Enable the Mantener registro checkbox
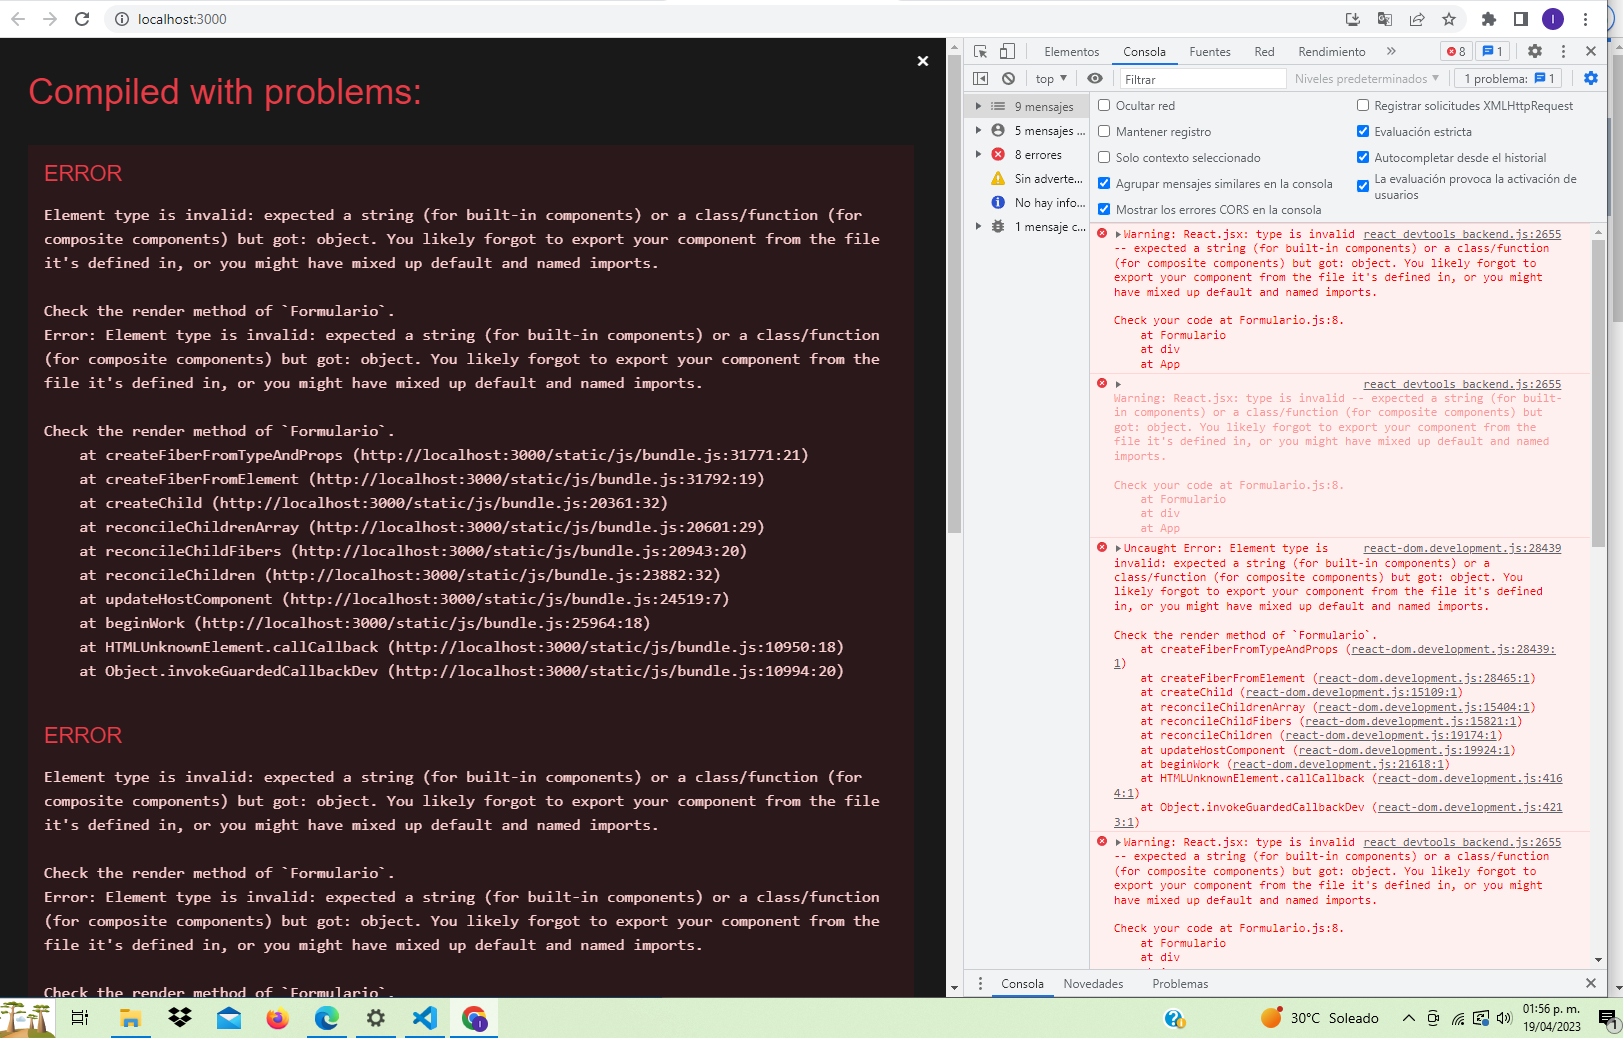Viewport: 1623px width, 1038px height. pos(1104,131)
